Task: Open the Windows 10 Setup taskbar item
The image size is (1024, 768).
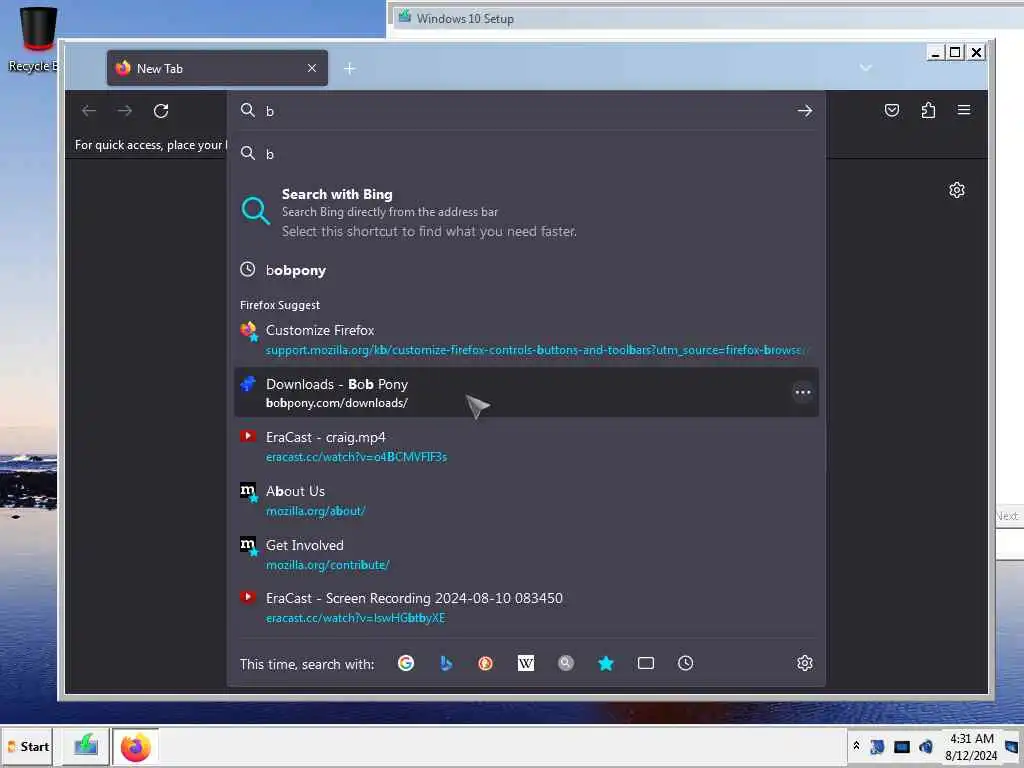Action: tap(86, 746)
